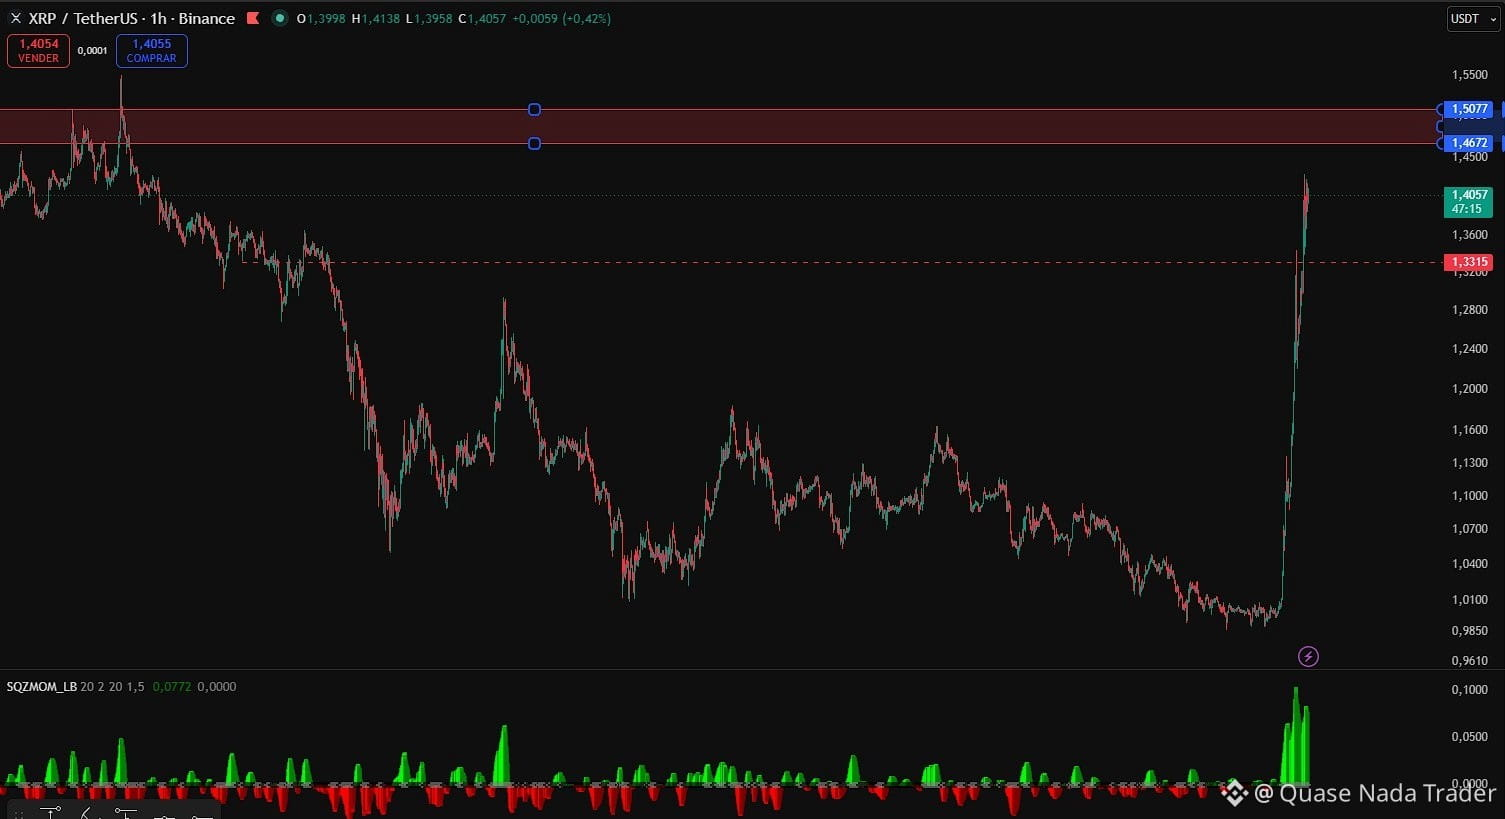Image resolution: width=1505 pixels, height=819 pixels.
Task: Click the 1,4055 COMPRAR buy button
Action: click(152, 51)
